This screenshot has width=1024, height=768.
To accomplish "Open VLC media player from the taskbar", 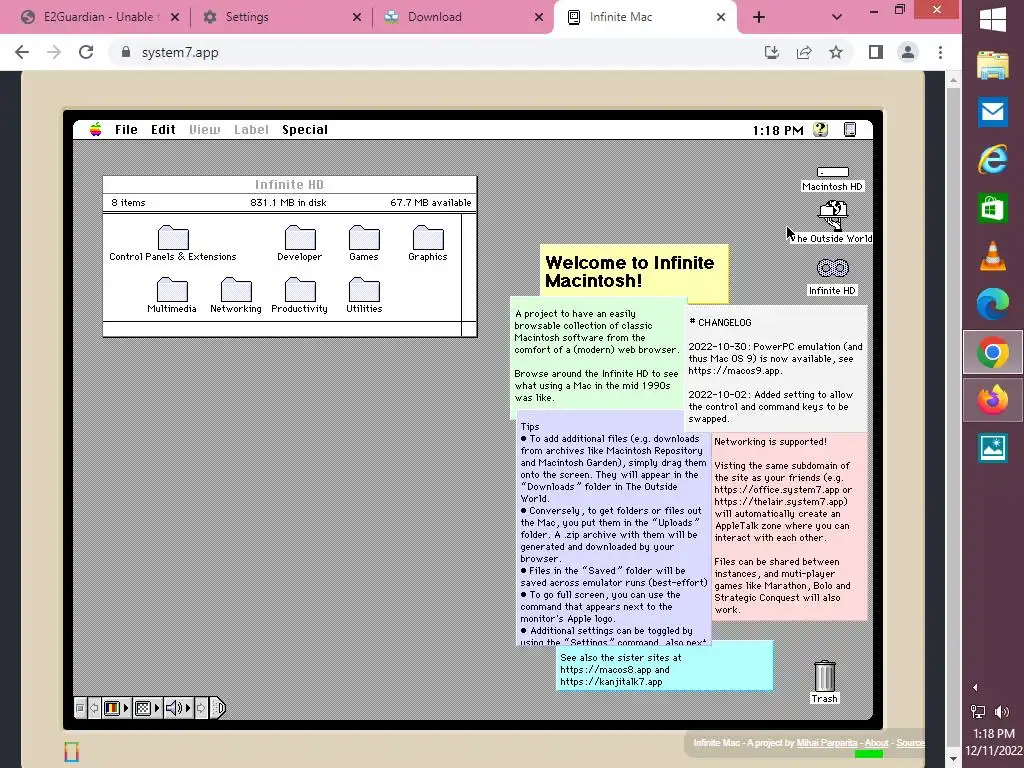I will point(993,256).
